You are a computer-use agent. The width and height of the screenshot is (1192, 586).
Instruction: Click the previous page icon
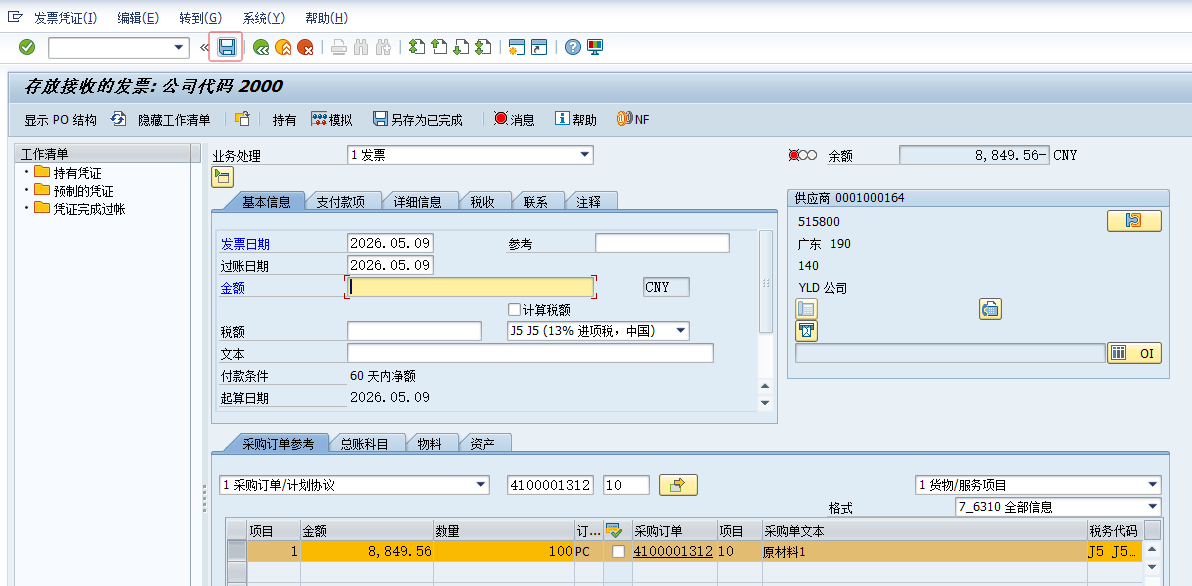[439, 47]
